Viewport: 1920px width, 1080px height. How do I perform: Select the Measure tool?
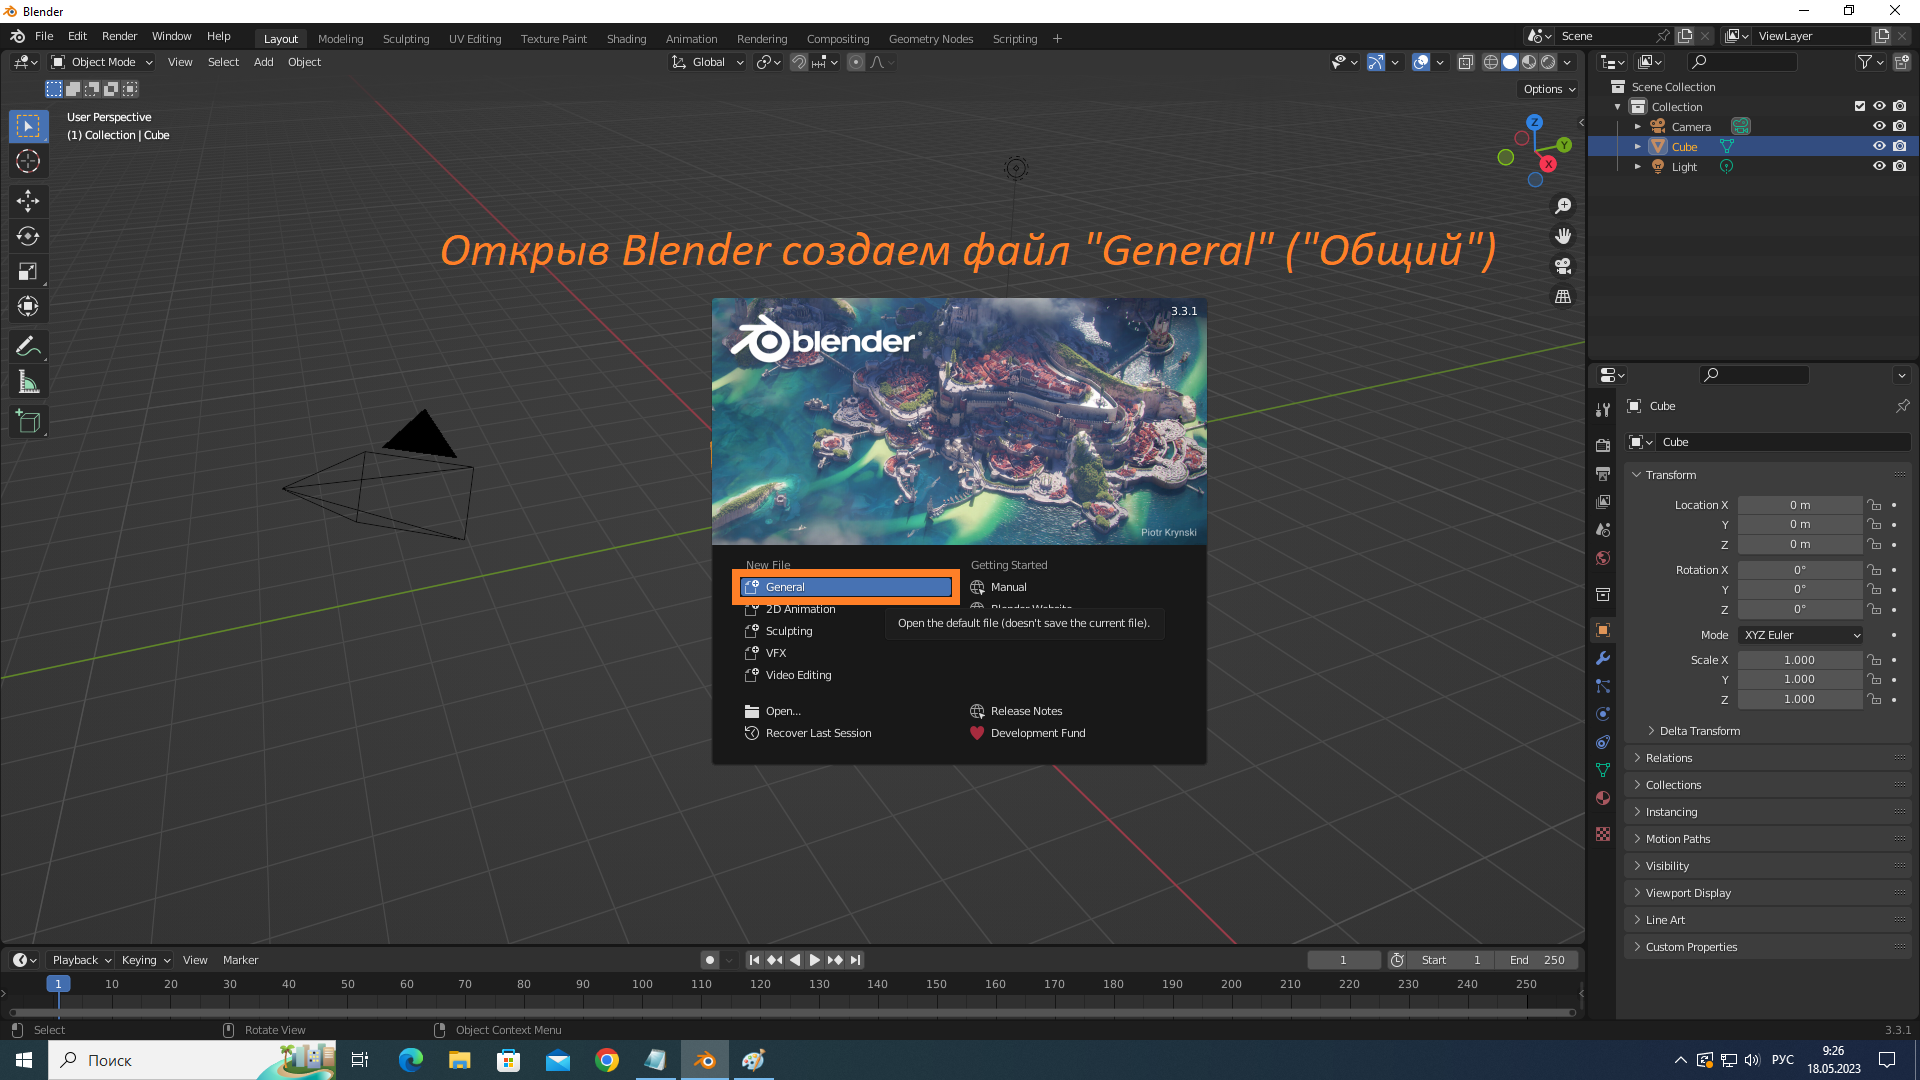pos(28,382)
